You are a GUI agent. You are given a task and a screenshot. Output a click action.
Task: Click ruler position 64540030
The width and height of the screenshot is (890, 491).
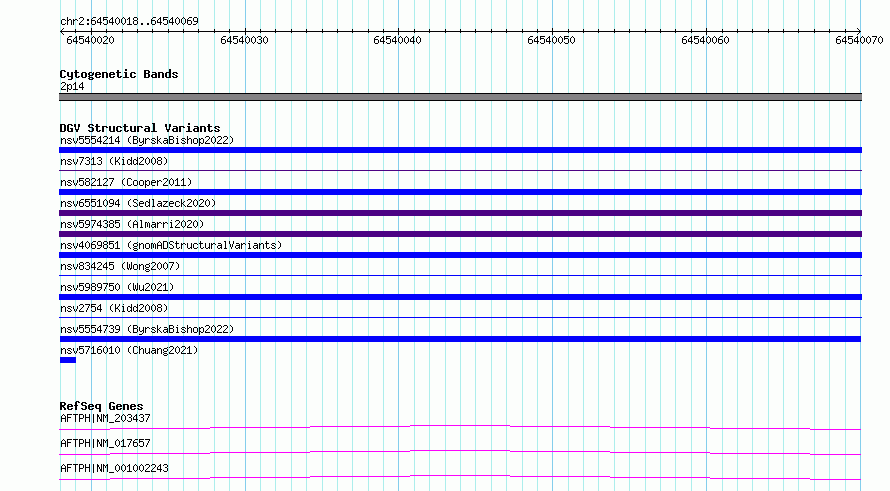244,40
